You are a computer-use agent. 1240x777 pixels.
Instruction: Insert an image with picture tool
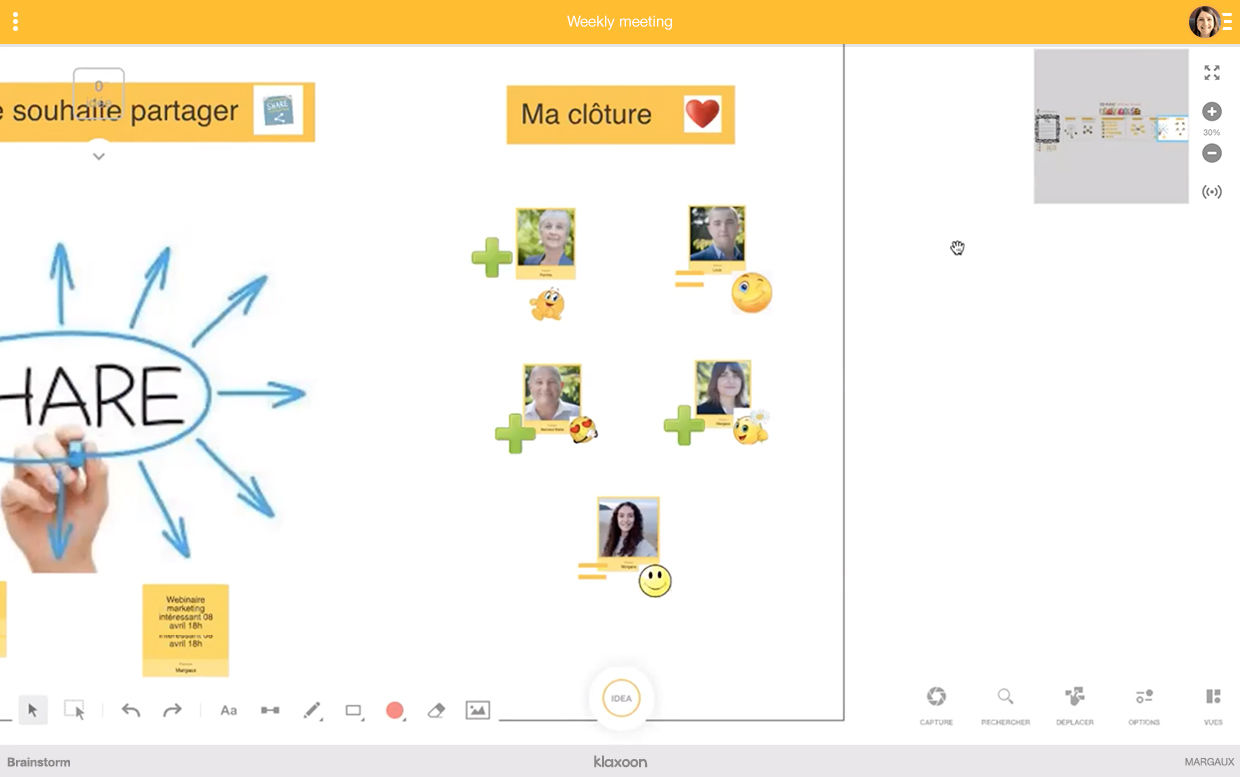click(478, 710)
